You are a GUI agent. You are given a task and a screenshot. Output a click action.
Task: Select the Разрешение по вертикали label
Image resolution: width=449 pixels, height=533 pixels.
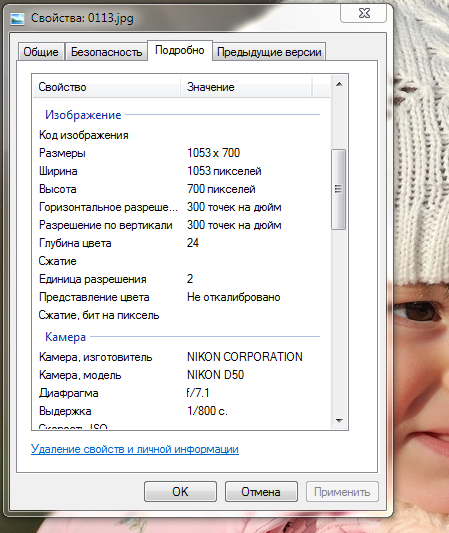(x=106, y=225)
